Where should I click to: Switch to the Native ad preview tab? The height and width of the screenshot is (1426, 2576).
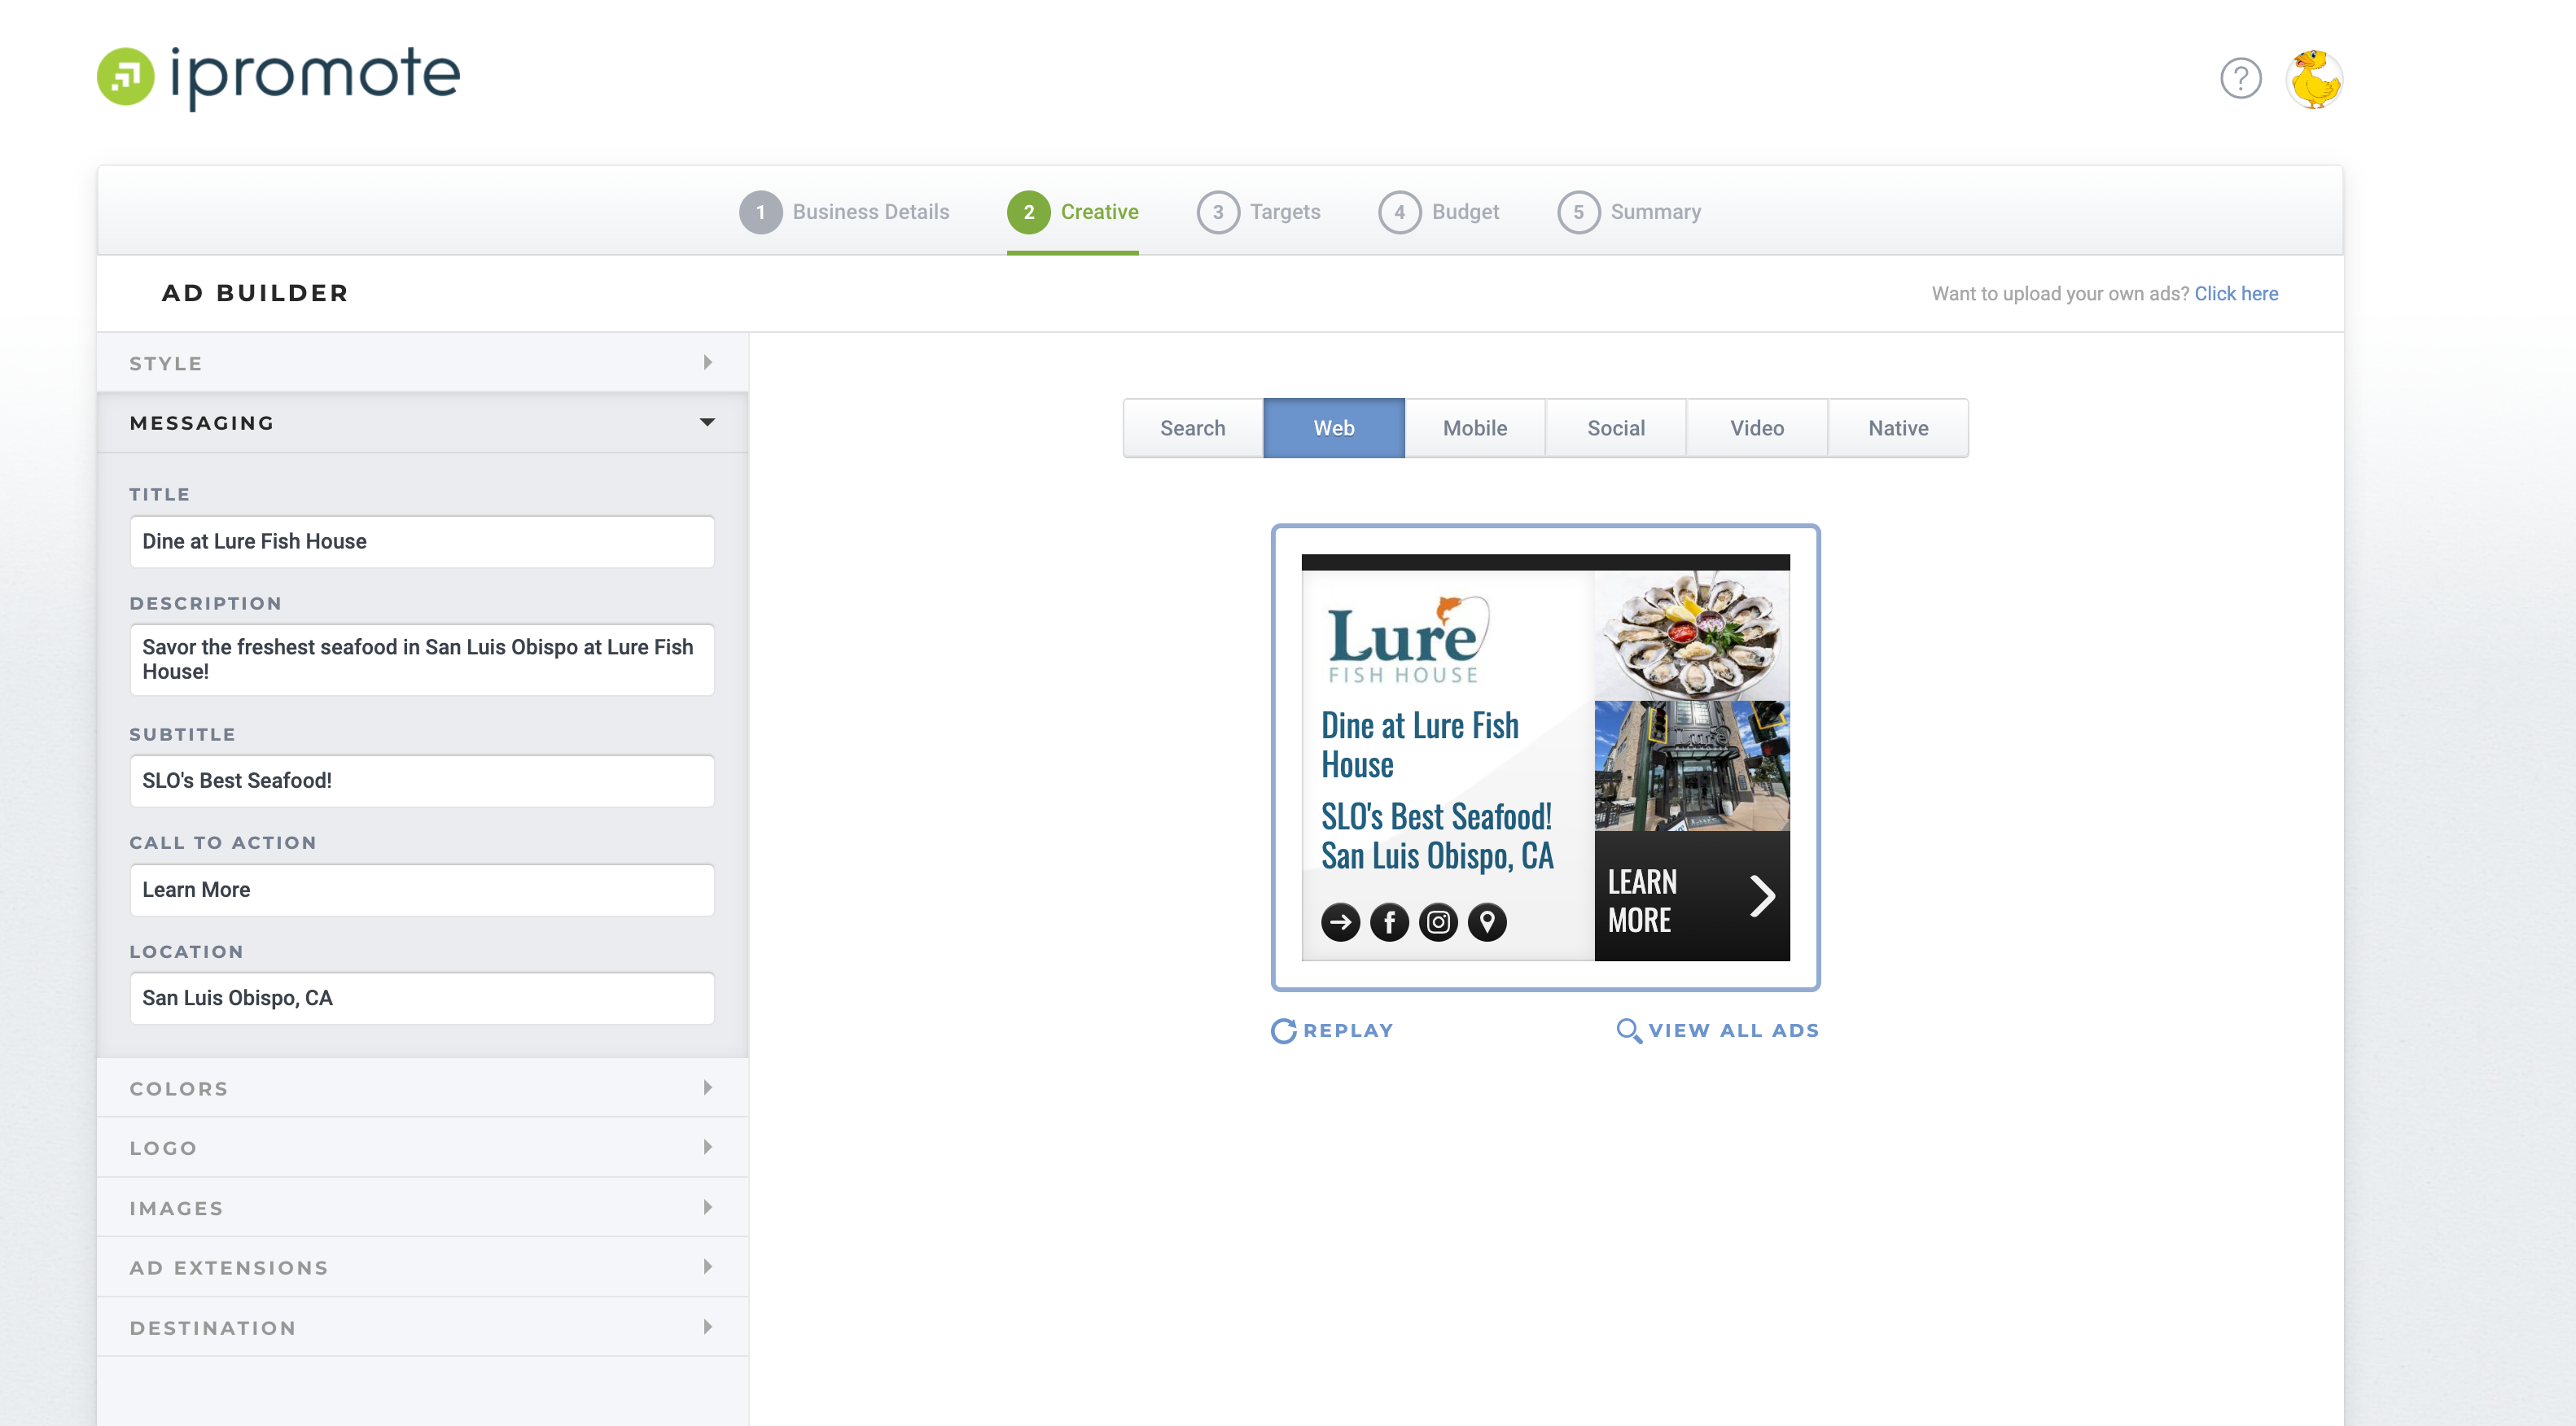[1897, 428]
